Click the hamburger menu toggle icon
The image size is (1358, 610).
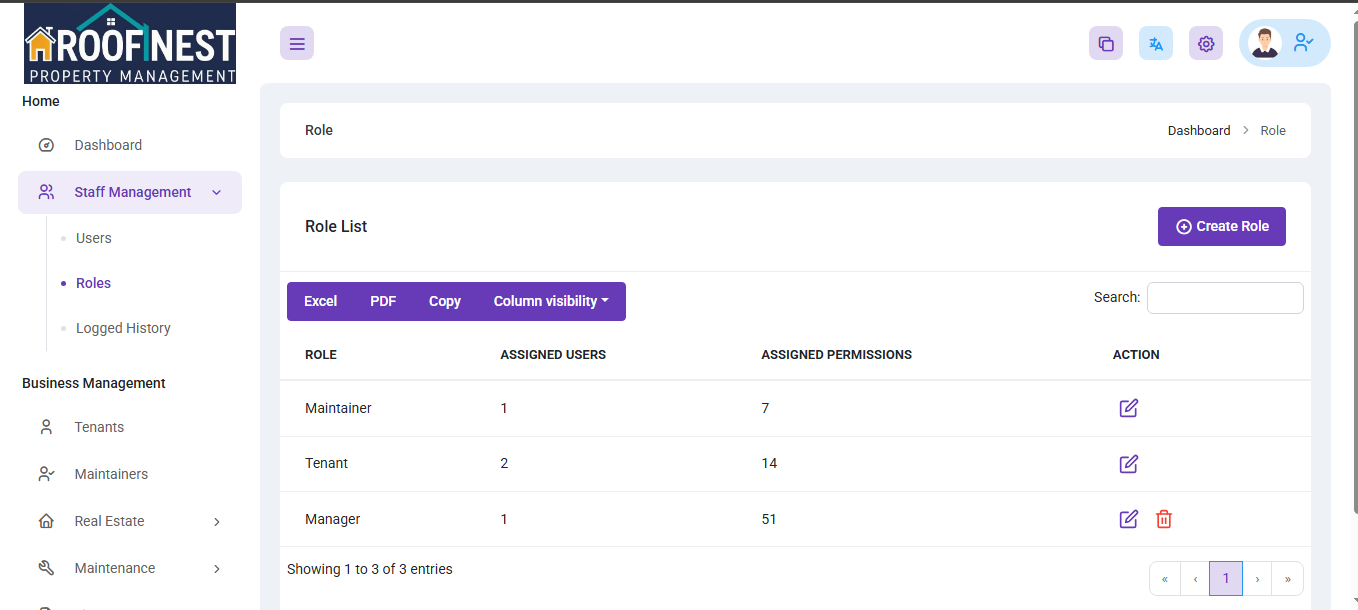pyautogui.click(x=297, y=43)
